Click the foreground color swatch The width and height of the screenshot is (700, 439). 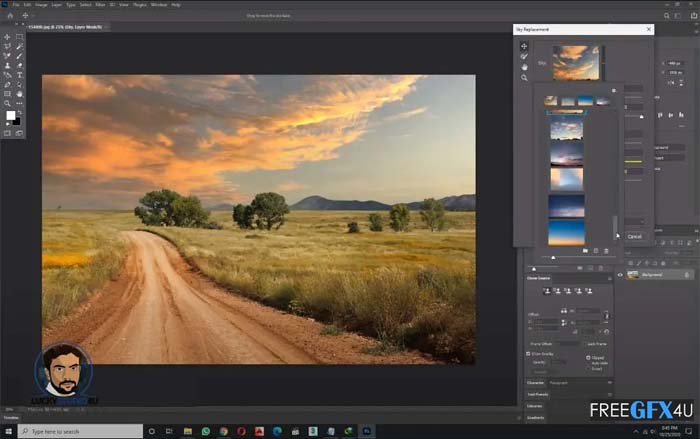(10, 116)
